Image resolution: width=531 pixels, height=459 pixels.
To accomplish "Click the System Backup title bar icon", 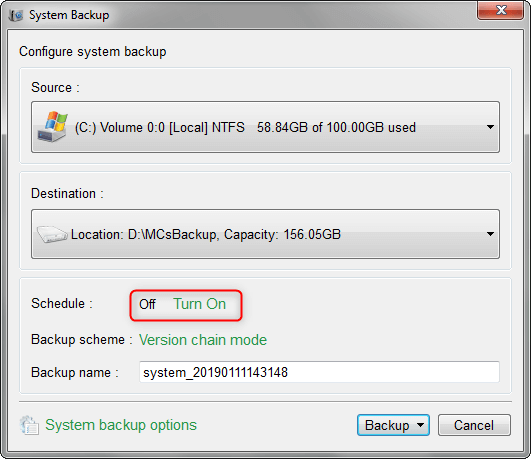I will (16, 15).
